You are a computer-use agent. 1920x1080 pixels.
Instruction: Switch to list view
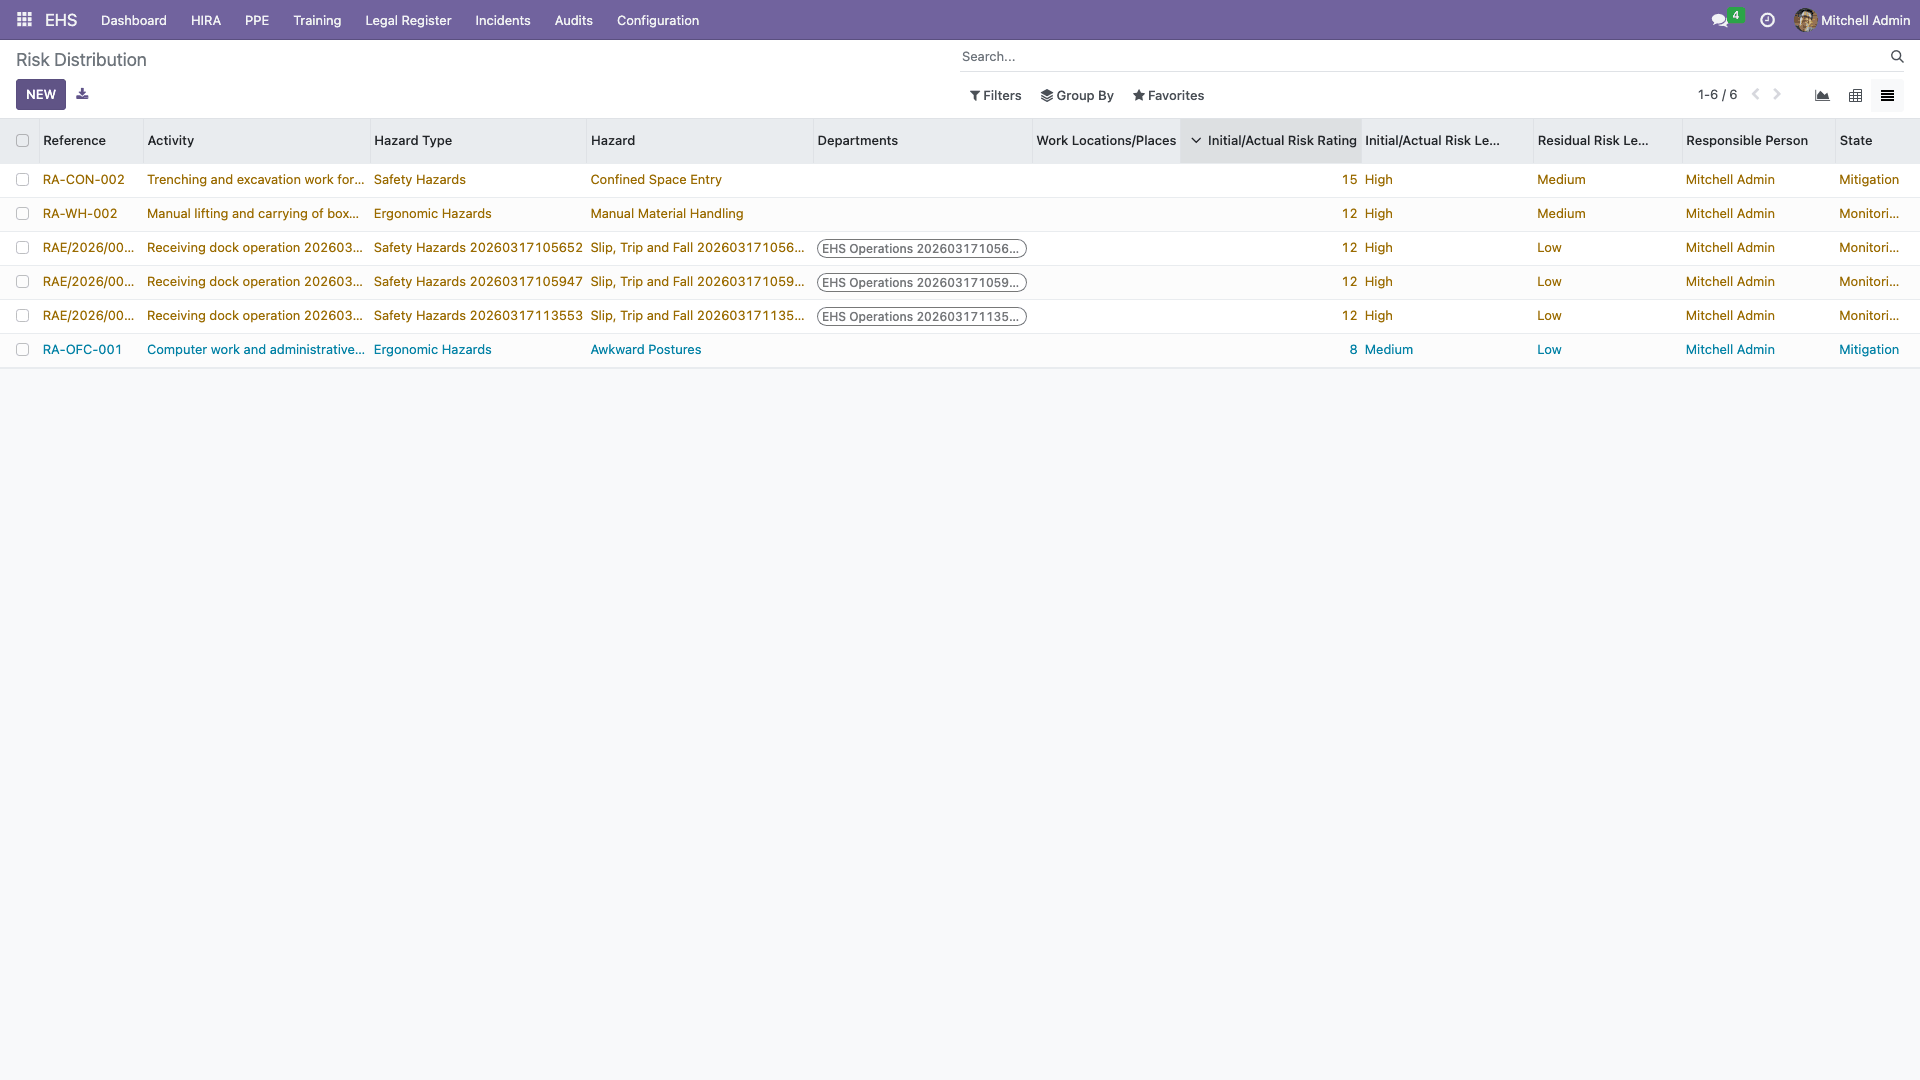(1887, 96)
